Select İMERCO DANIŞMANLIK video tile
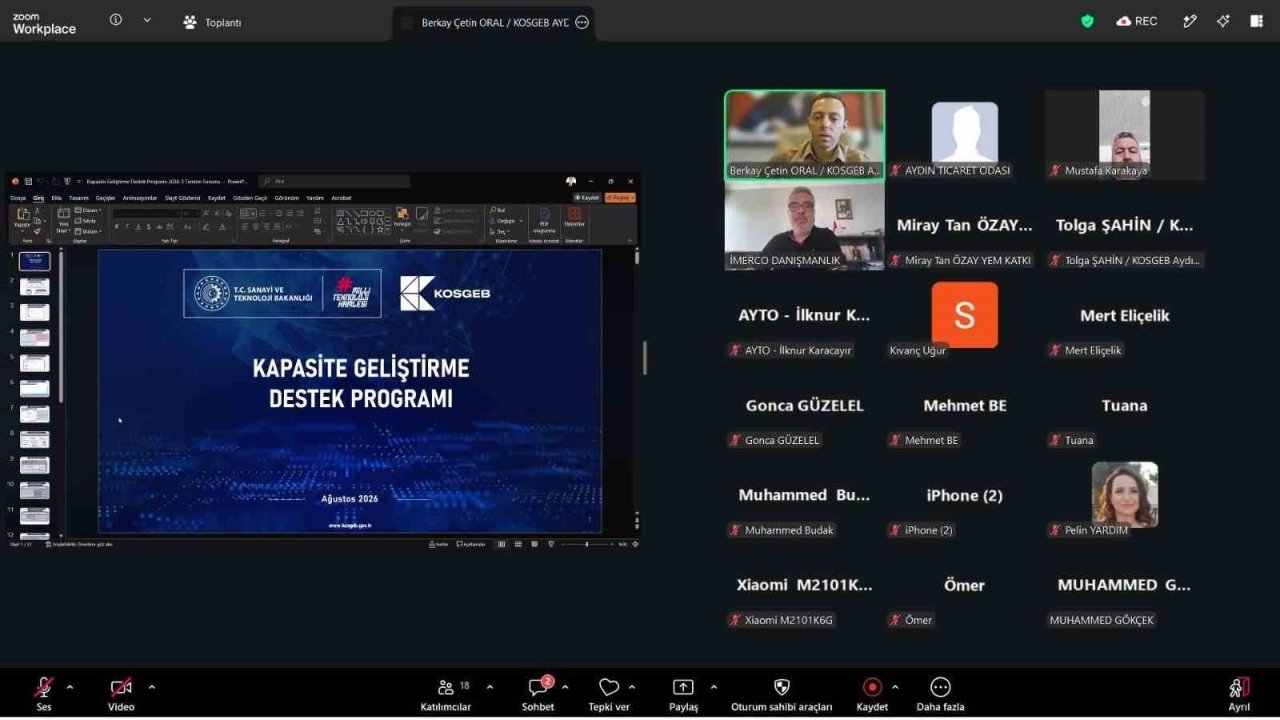 tap(805, 225)
